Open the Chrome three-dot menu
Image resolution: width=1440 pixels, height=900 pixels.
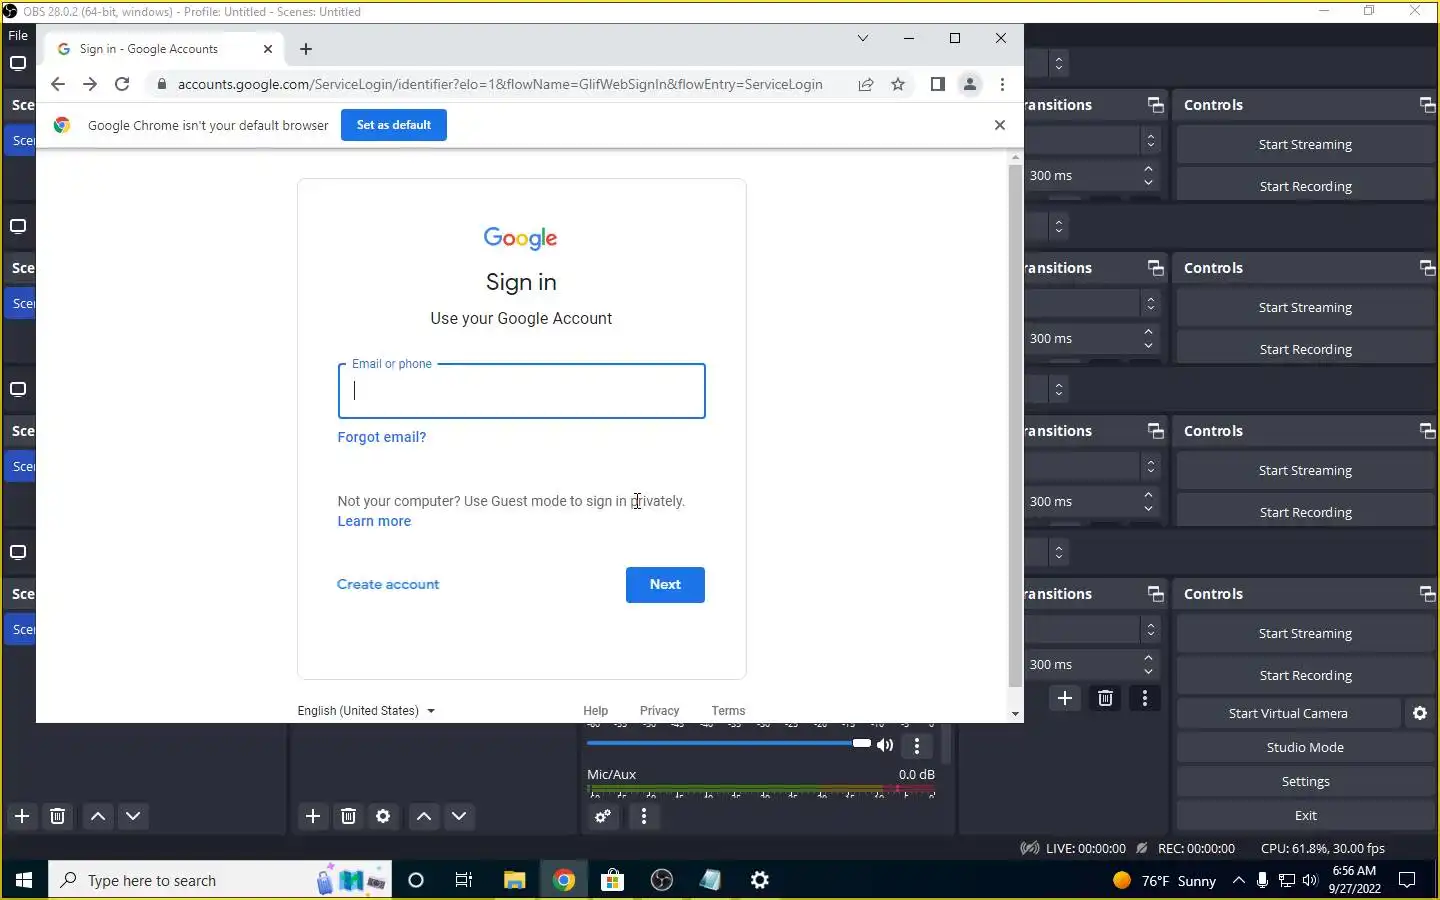pos(1002,84)
